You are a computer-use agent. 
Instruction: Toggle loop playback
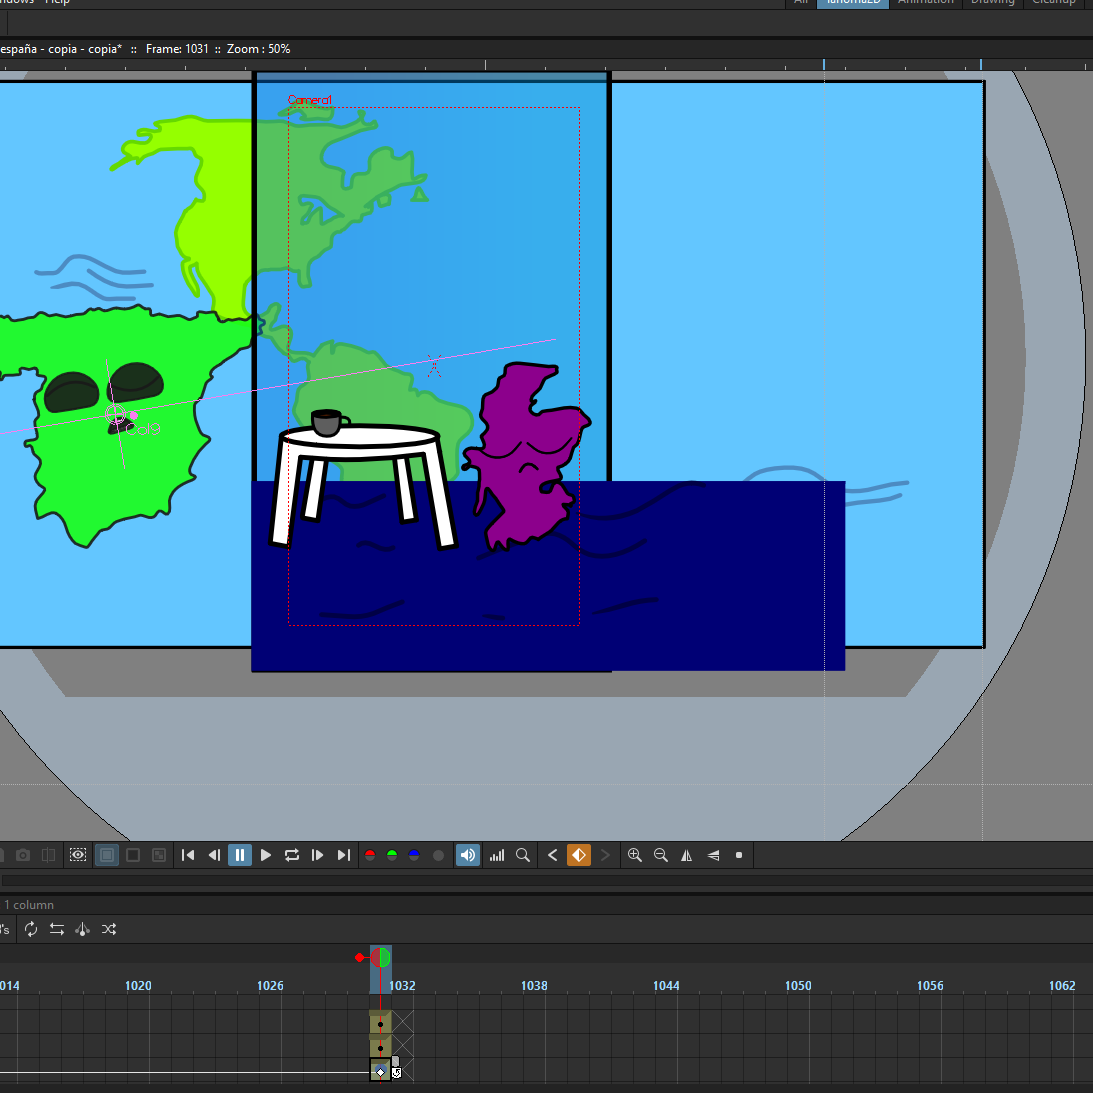292,855
